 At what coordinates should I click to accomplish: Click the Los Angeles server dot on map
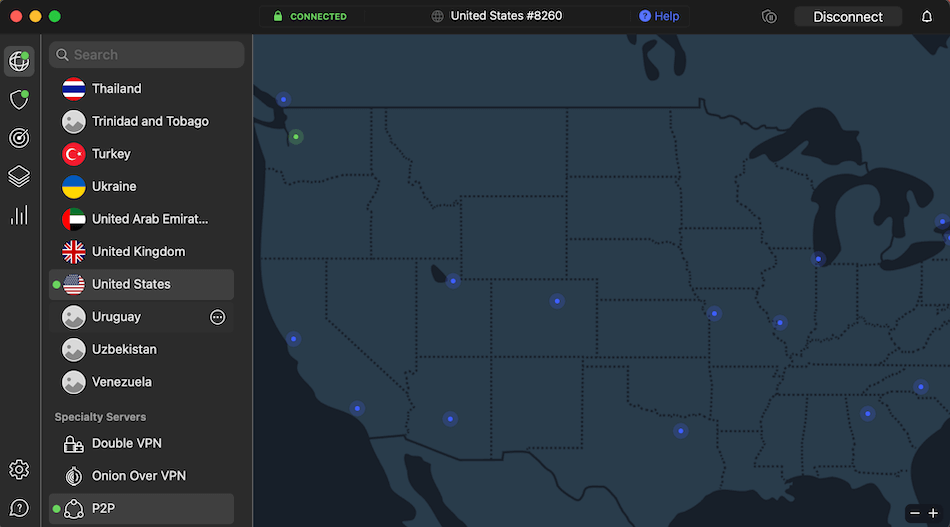click(x=357, y=408)
